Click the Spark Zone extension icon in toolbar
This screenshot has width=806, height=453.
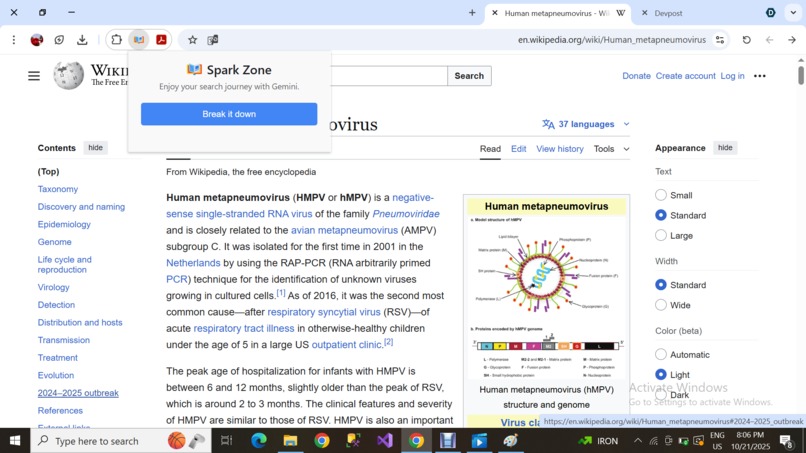[139, 40]
